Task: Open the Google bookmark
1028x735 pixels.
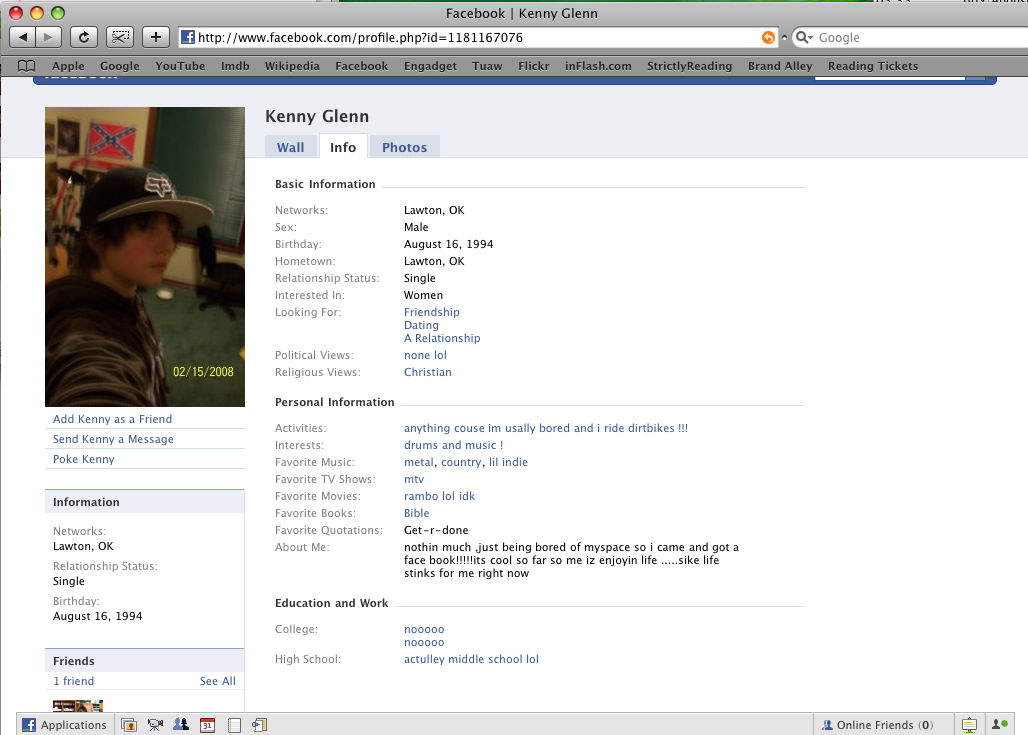Action: point(119,66)
